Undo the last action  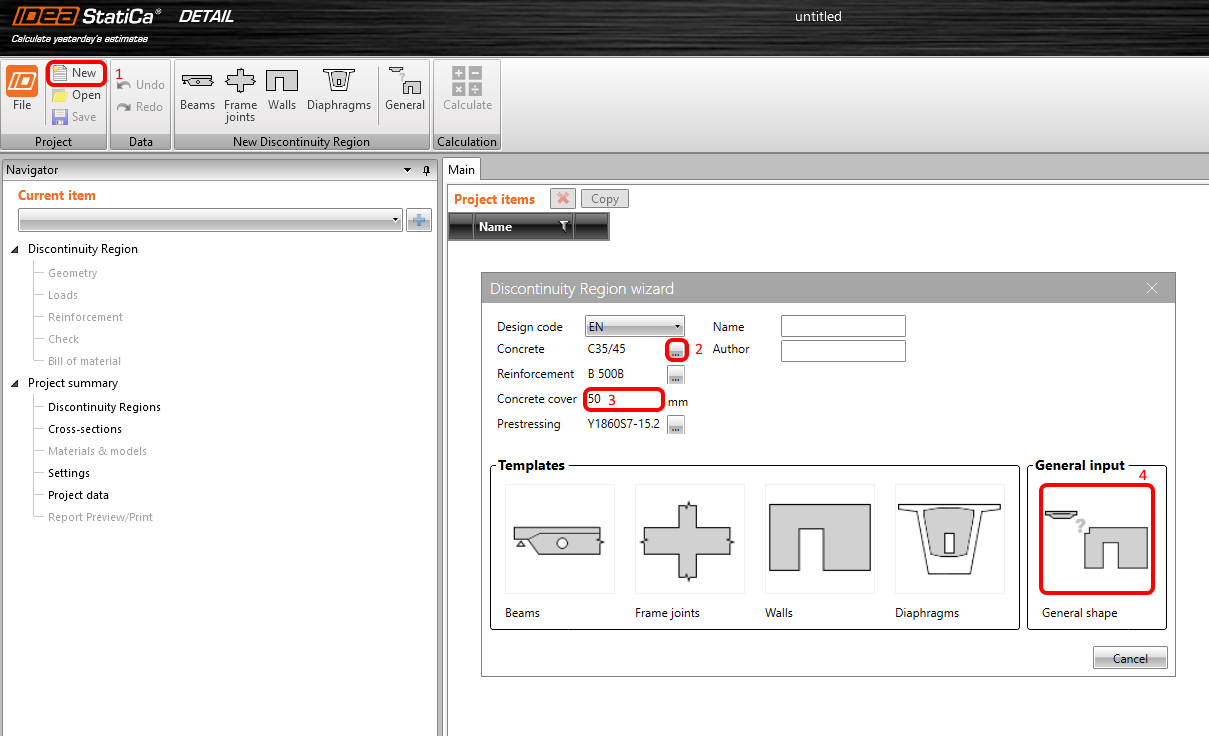[x=140, y=84]
